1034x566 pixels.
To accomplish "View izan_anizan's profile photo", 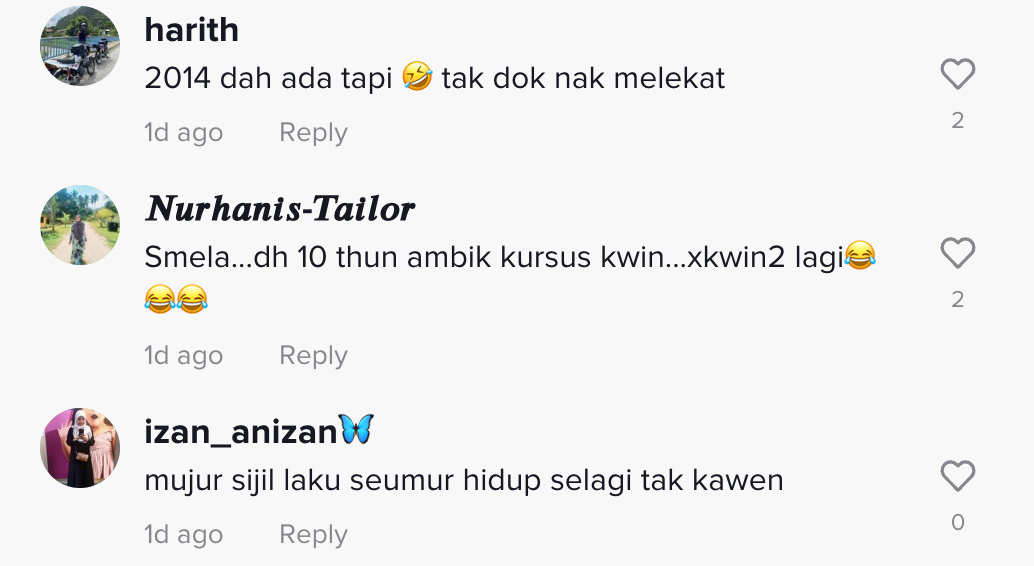I will (80, 448).
